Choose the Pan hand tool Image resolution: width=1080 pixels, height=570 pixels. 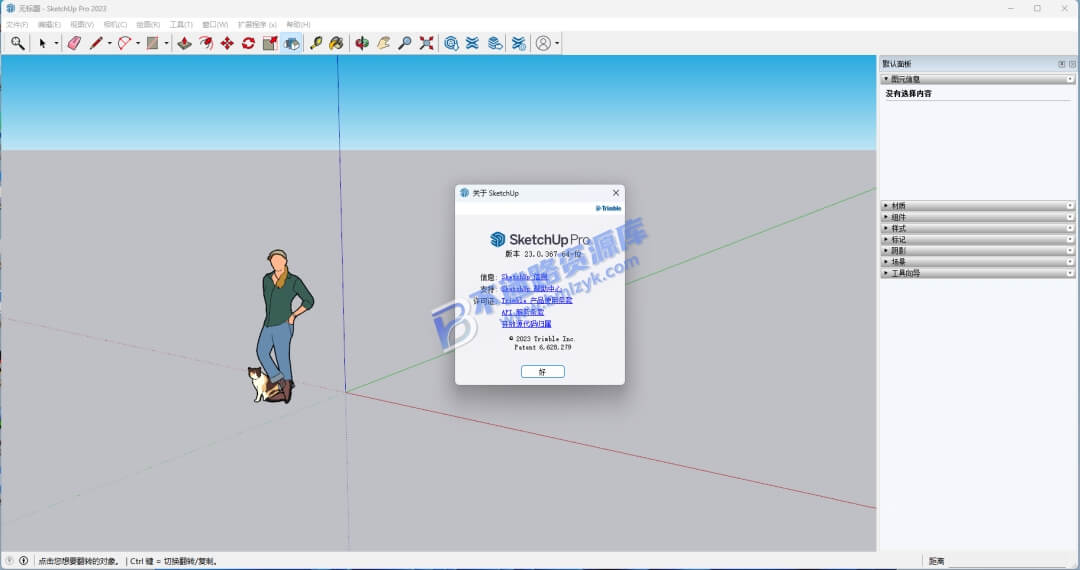[x=384, y=43]
